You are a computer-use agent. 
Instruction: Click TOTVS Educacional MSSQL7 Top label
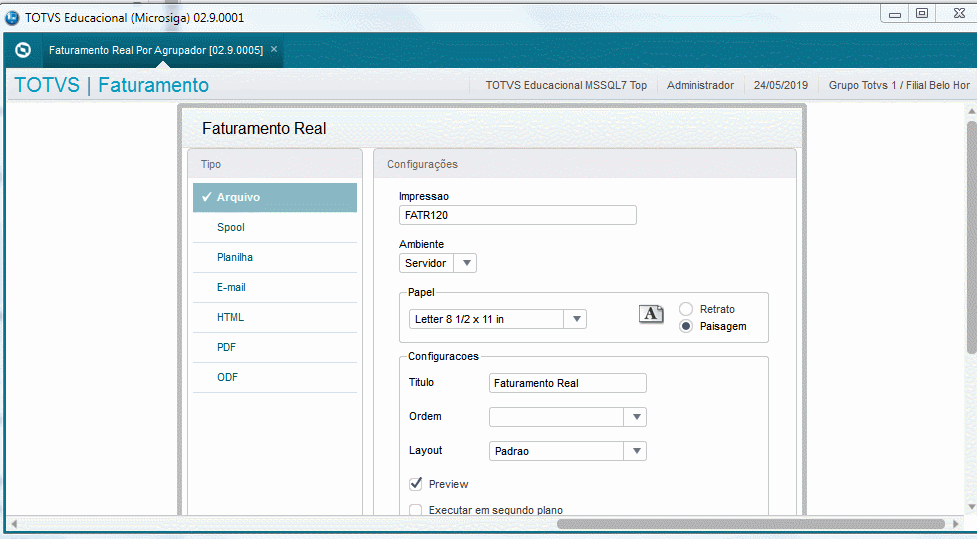point(566,85)
